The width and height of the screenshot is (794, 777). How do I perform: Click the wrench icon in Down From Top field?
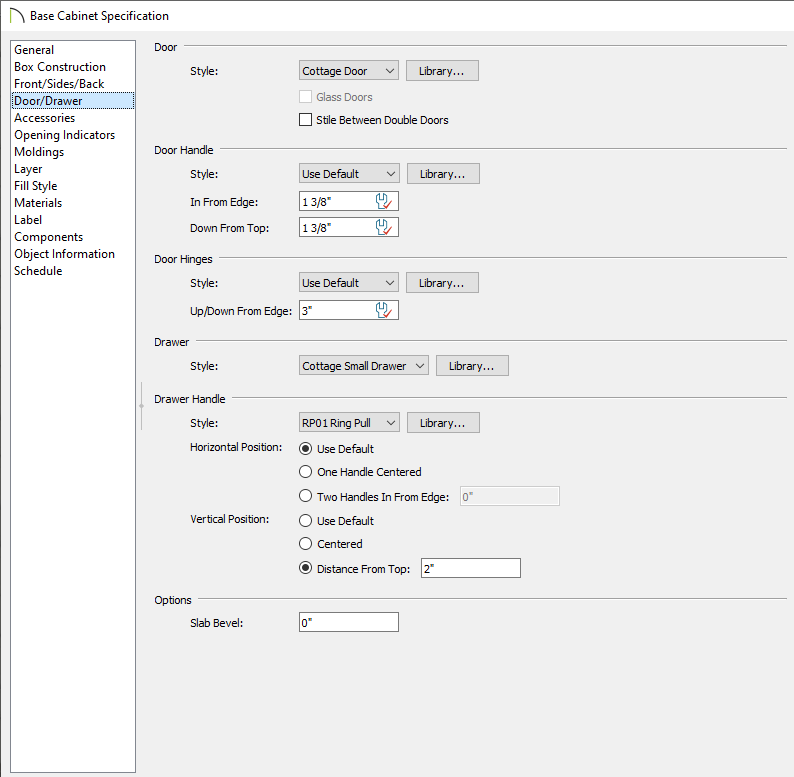[x=383, y=227]
